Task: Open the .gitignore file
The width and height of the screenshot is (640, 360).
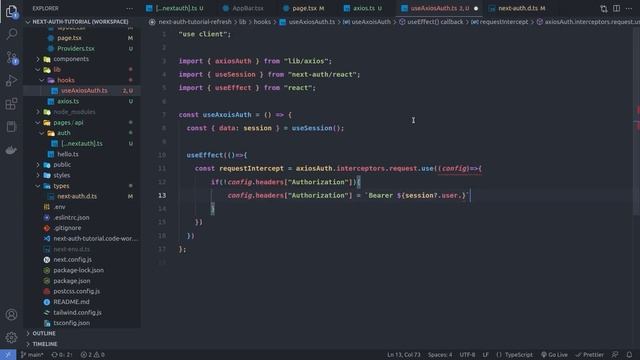Action: 82,228
